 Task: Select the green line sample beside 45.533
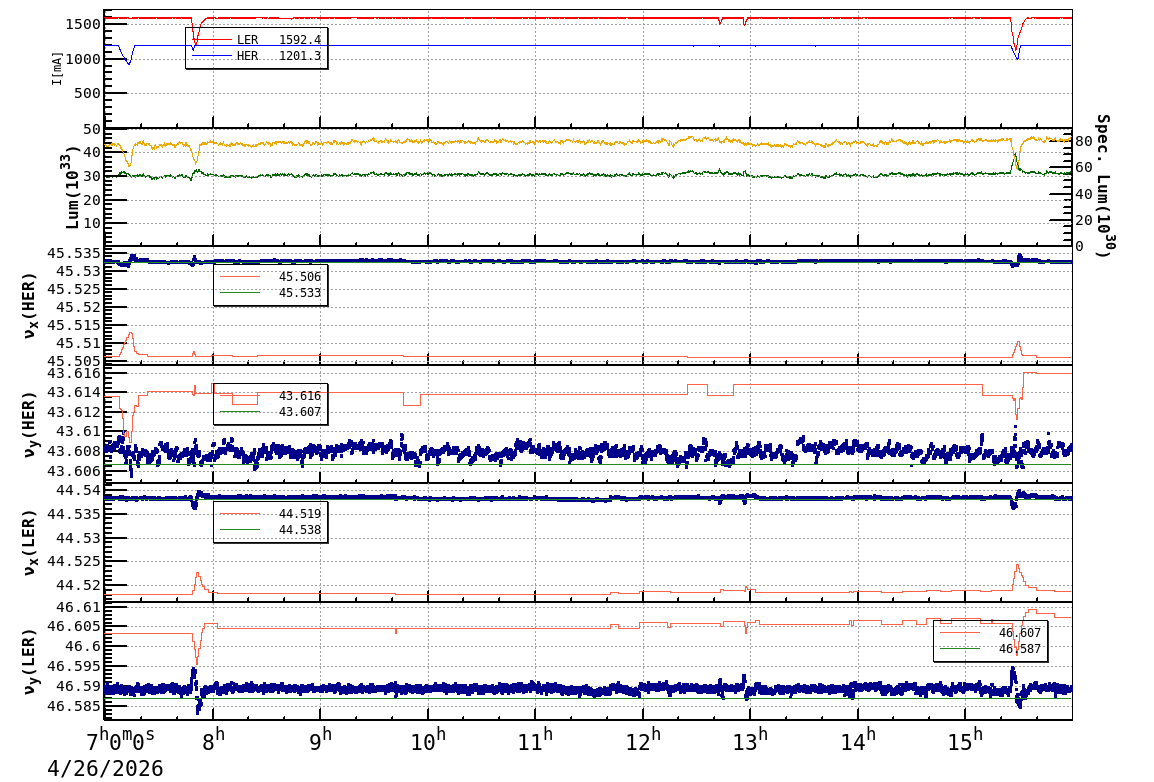point(240,293)
